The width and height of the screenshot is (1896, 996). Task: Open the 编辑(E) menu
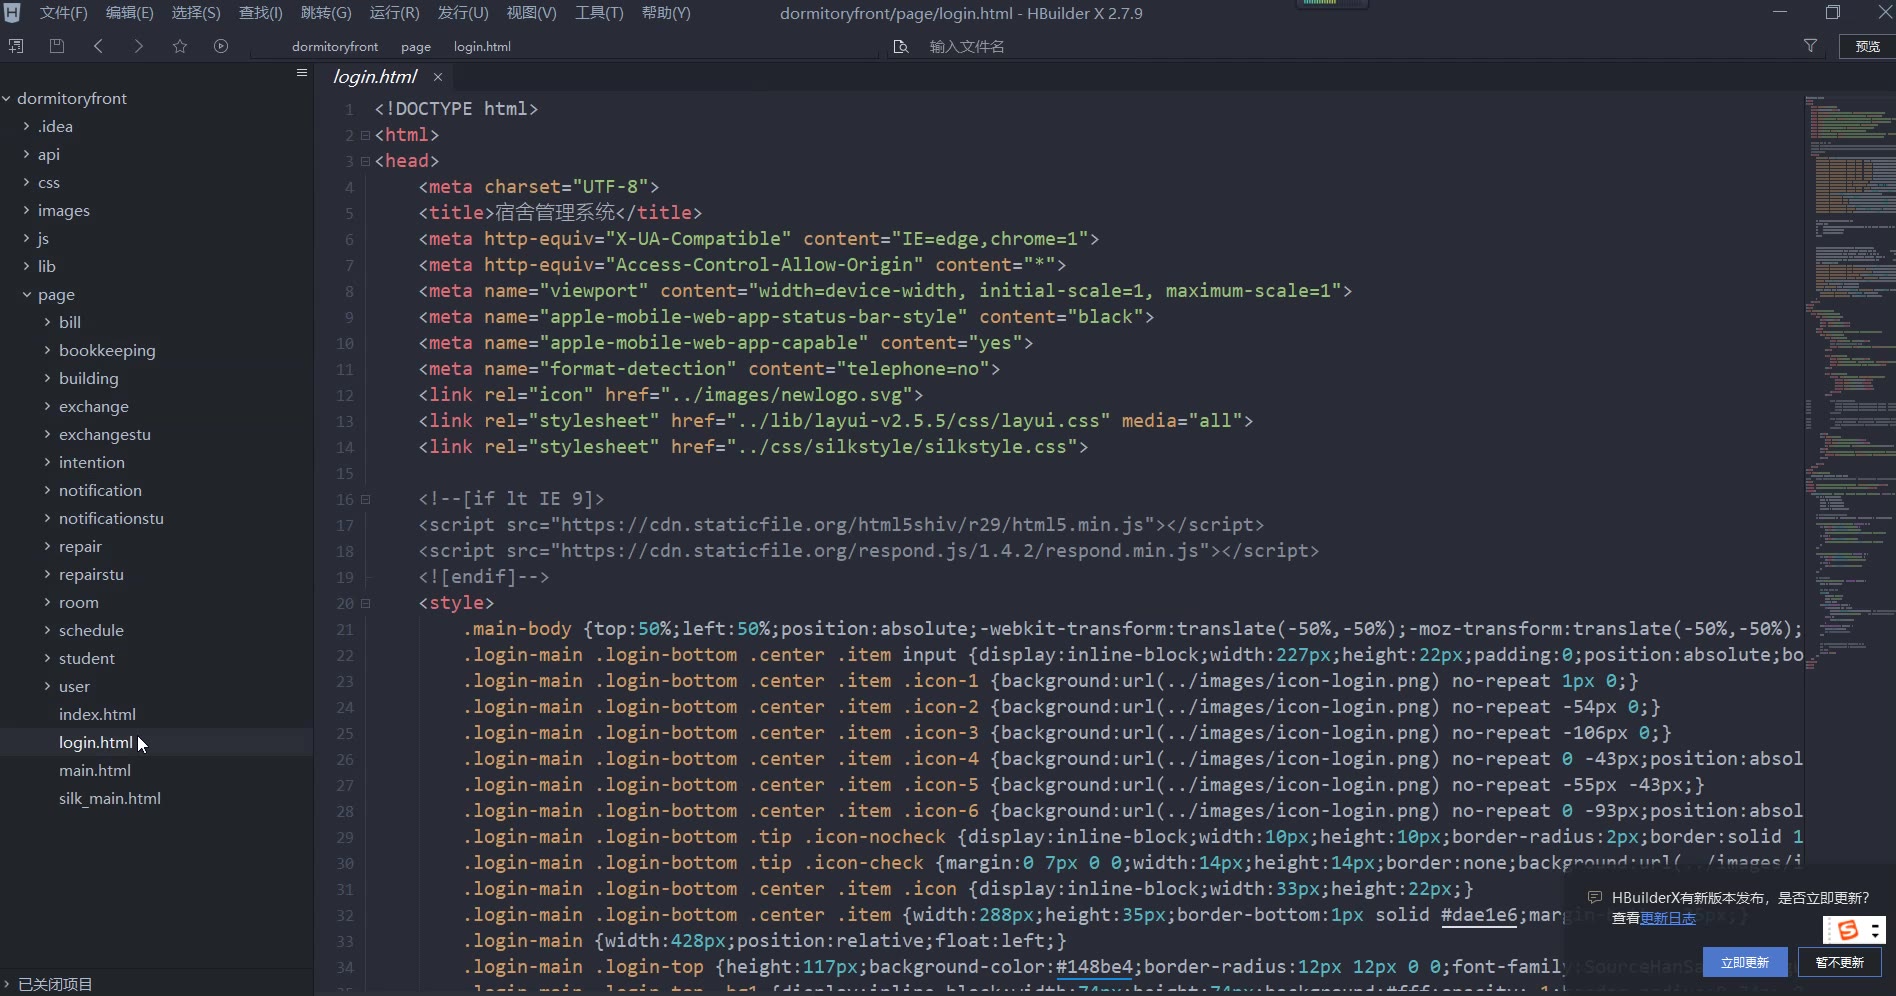(x=130, y=13)
